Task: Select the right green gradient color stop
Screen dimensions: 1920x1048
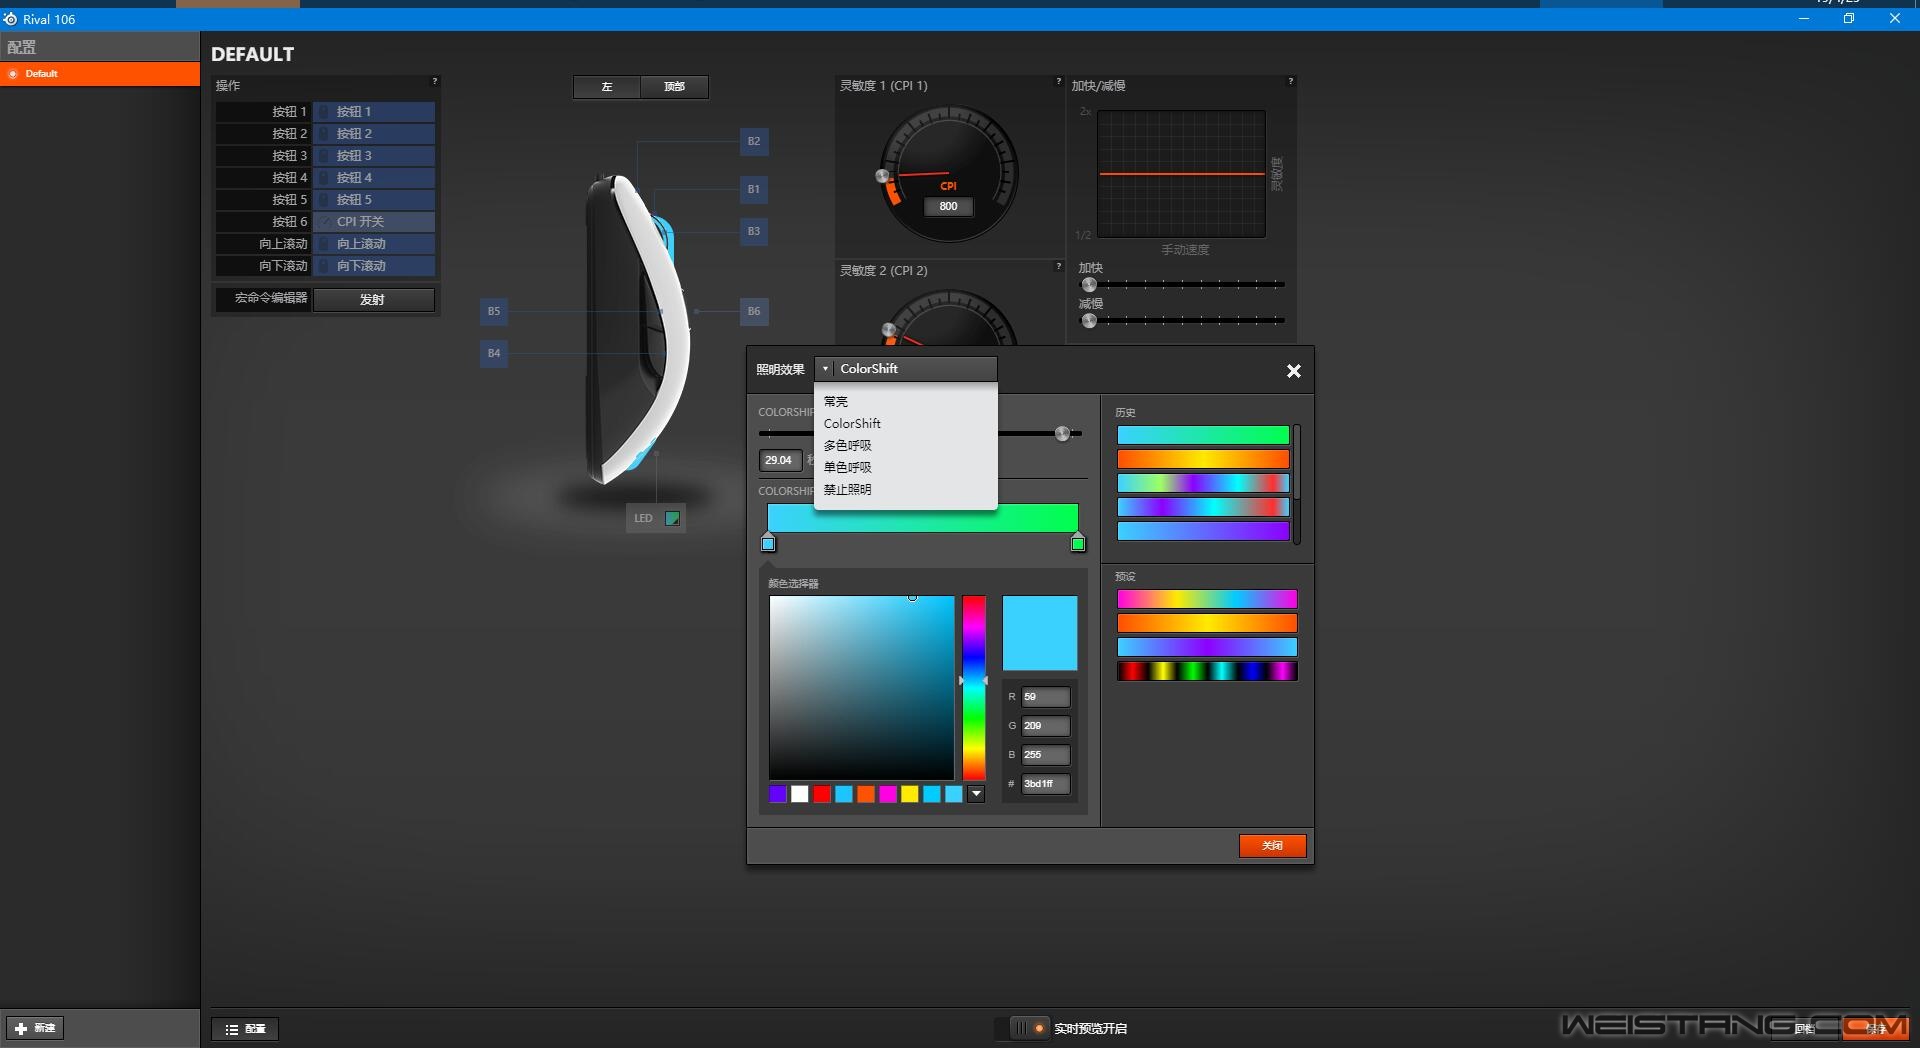Action: [x=1078, y=543]
